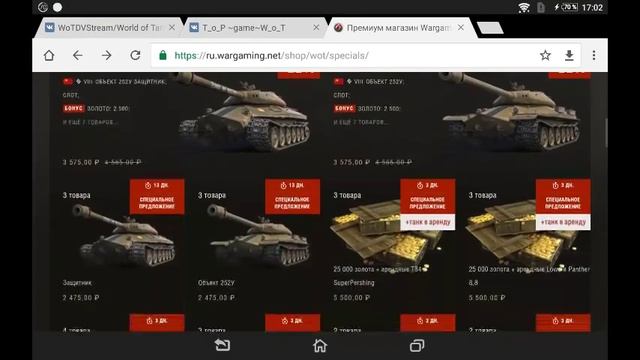
Task: Tap the 3 575,00 ₽ price of the Объект 252У bundle
Action: 351,162
